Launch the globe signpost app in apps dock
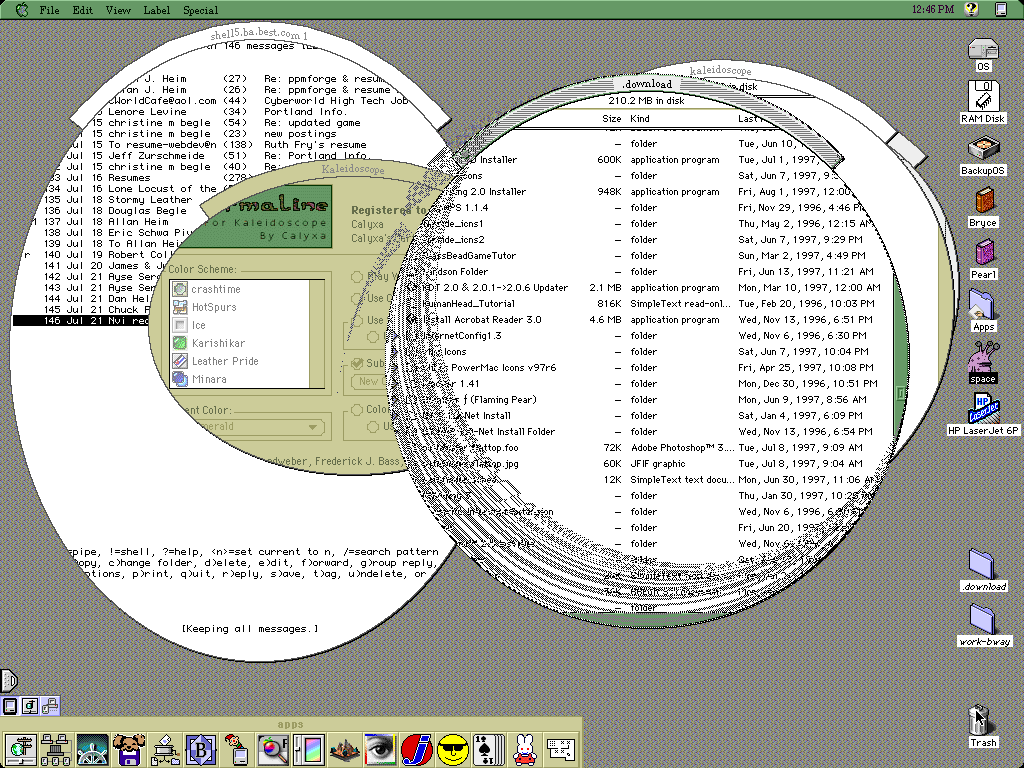 21,749
